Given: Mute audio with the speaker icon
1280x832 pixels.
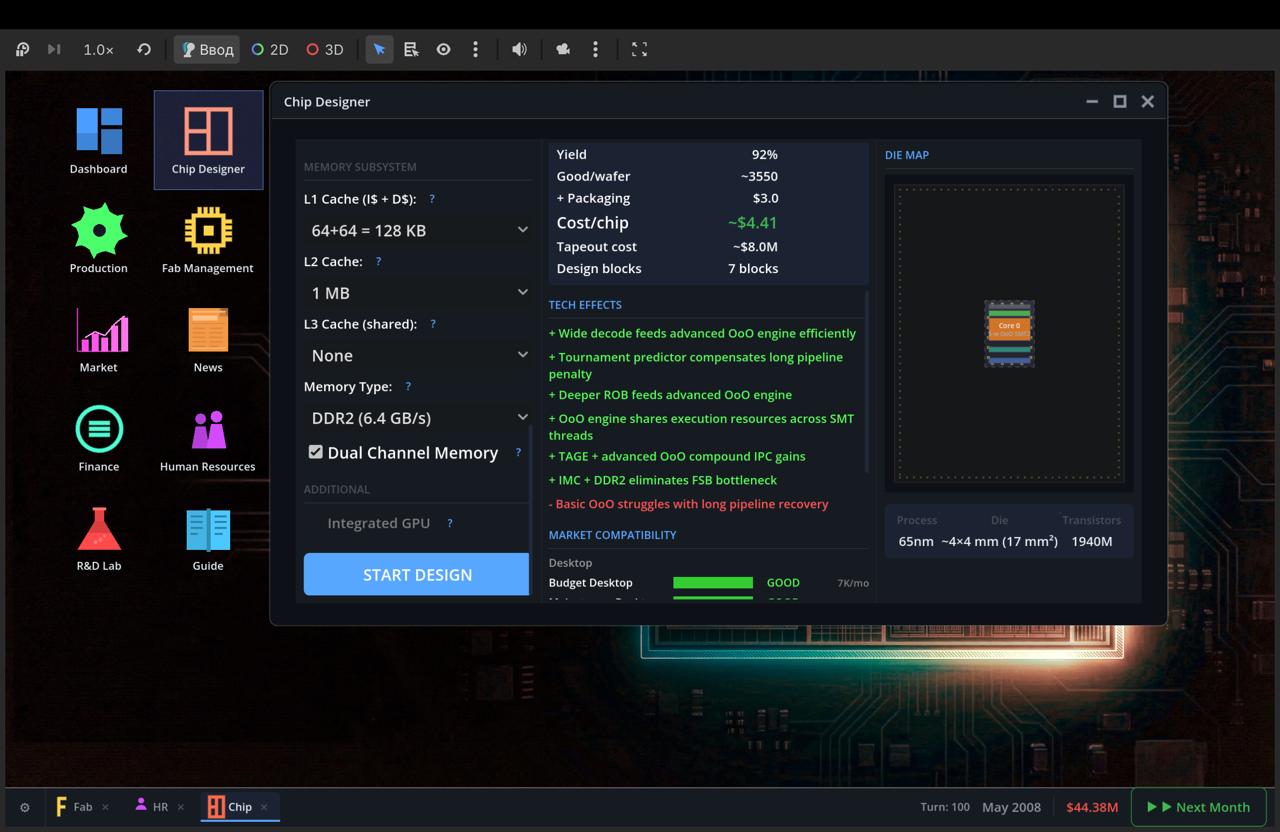Looking at the screenshot, I should [x=519, y=49].
